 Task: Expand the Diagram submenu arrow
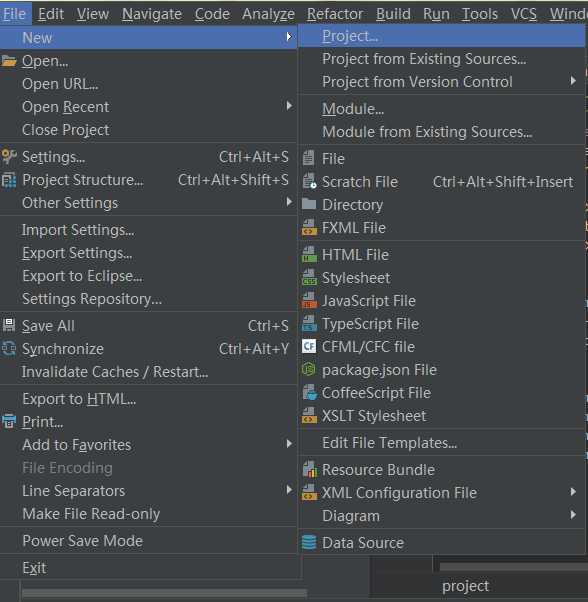(x=573, y=514)
